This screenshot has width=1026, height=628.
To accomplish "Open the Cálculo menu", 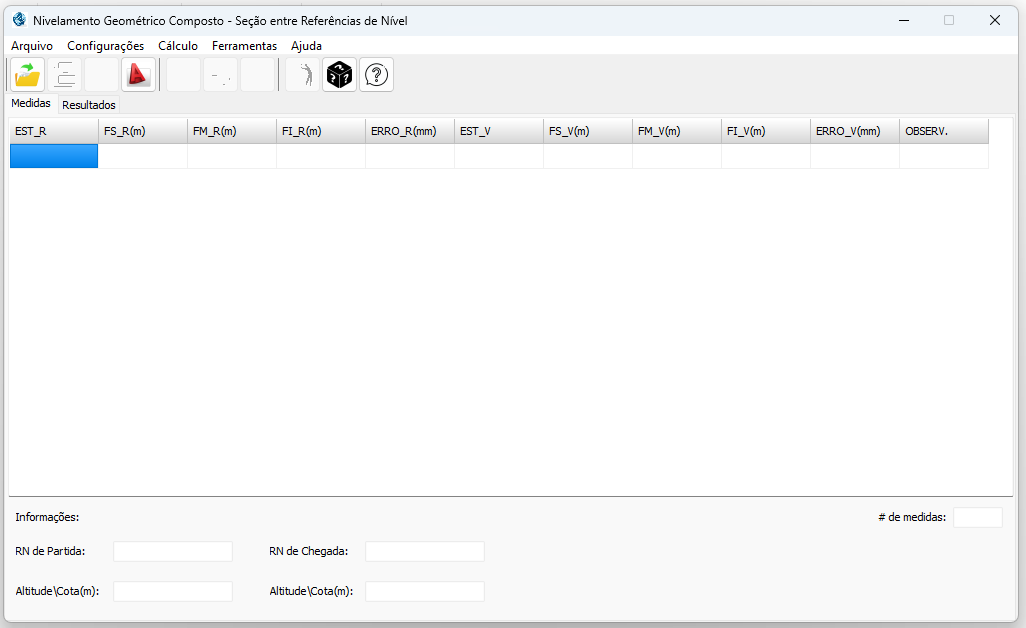I will pyautogui.click(x=178, y=45).
